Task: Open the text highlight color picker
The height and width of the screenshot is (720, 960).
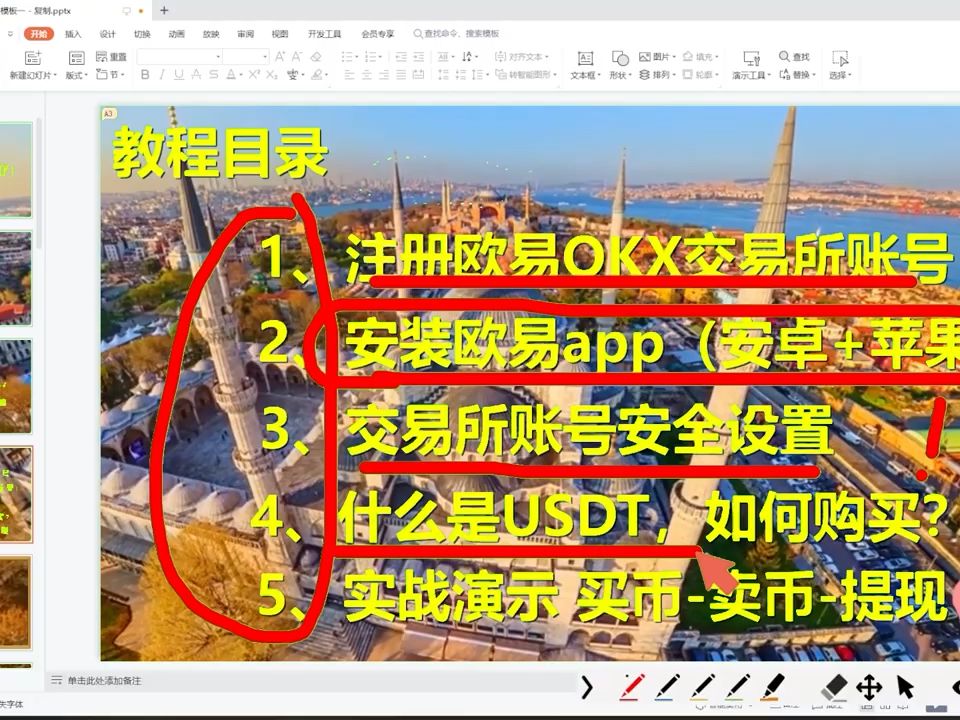Action: point(319,75)
